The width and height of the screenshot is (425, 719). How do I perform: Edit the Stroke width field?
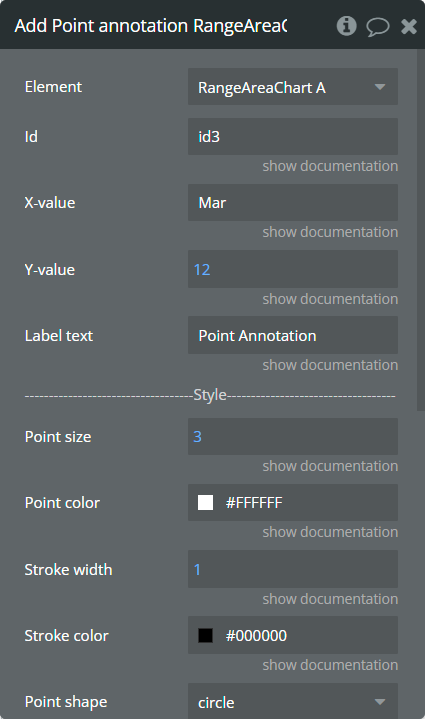[293, 569]
